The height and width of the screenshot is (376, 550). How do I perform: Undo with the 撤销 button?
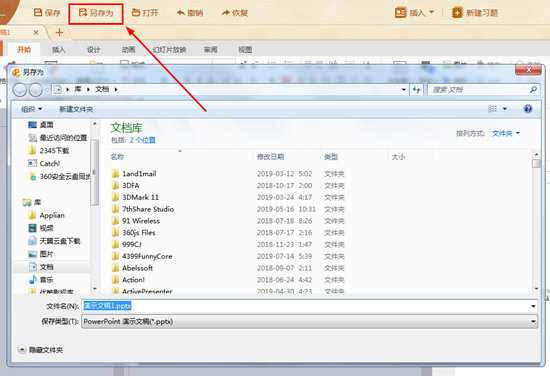pos(190,13)
